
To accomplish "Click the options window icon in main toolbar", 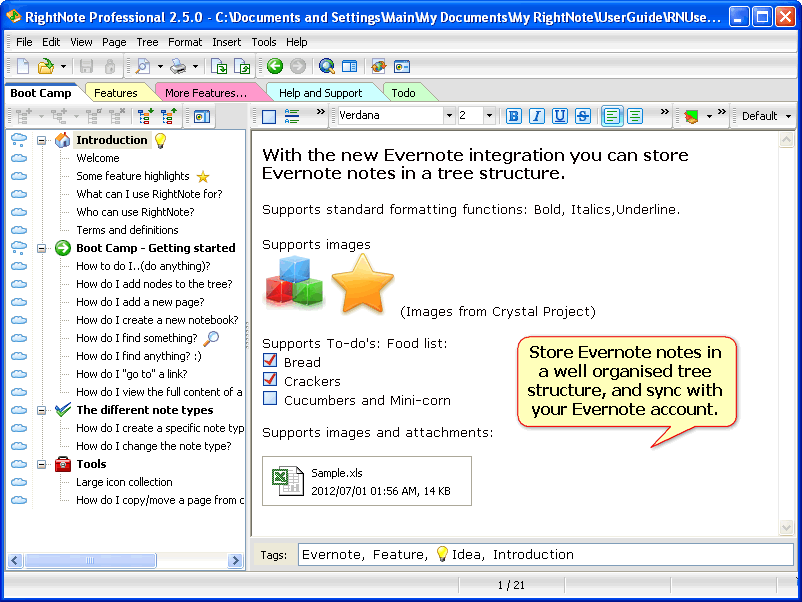I will tap(402, 66).
